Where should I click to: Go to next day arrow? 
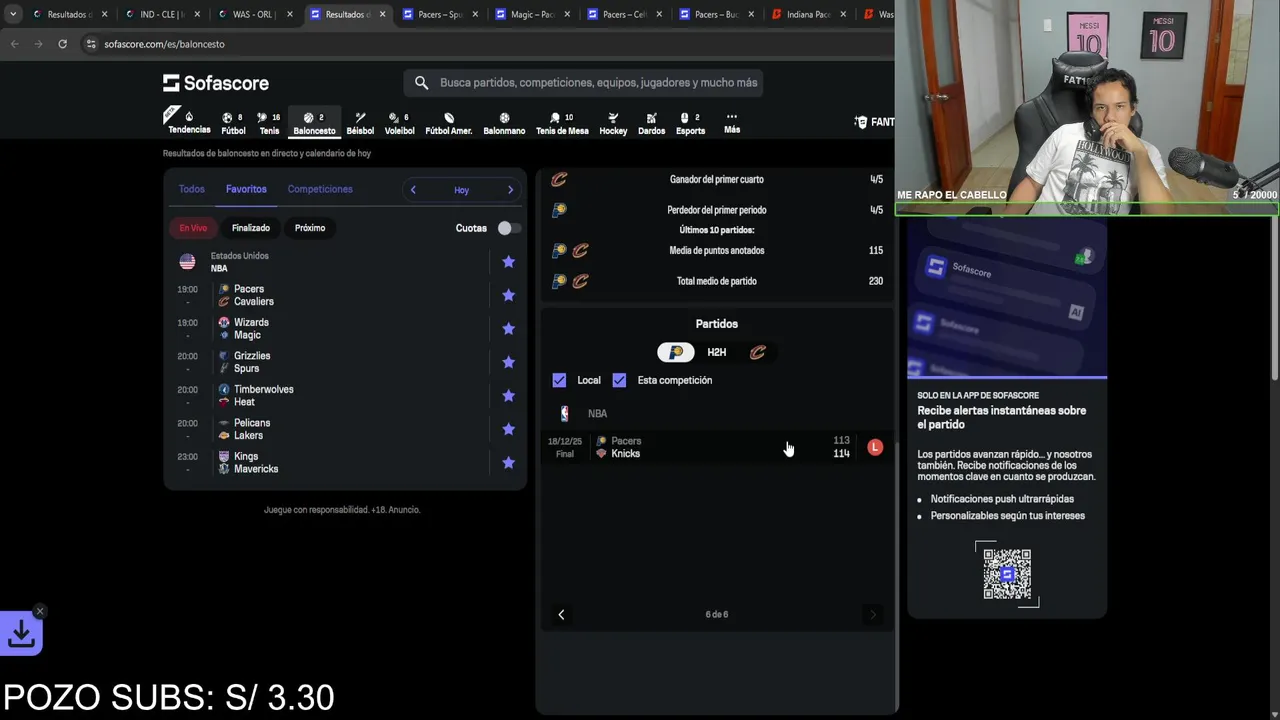[510, 190]
